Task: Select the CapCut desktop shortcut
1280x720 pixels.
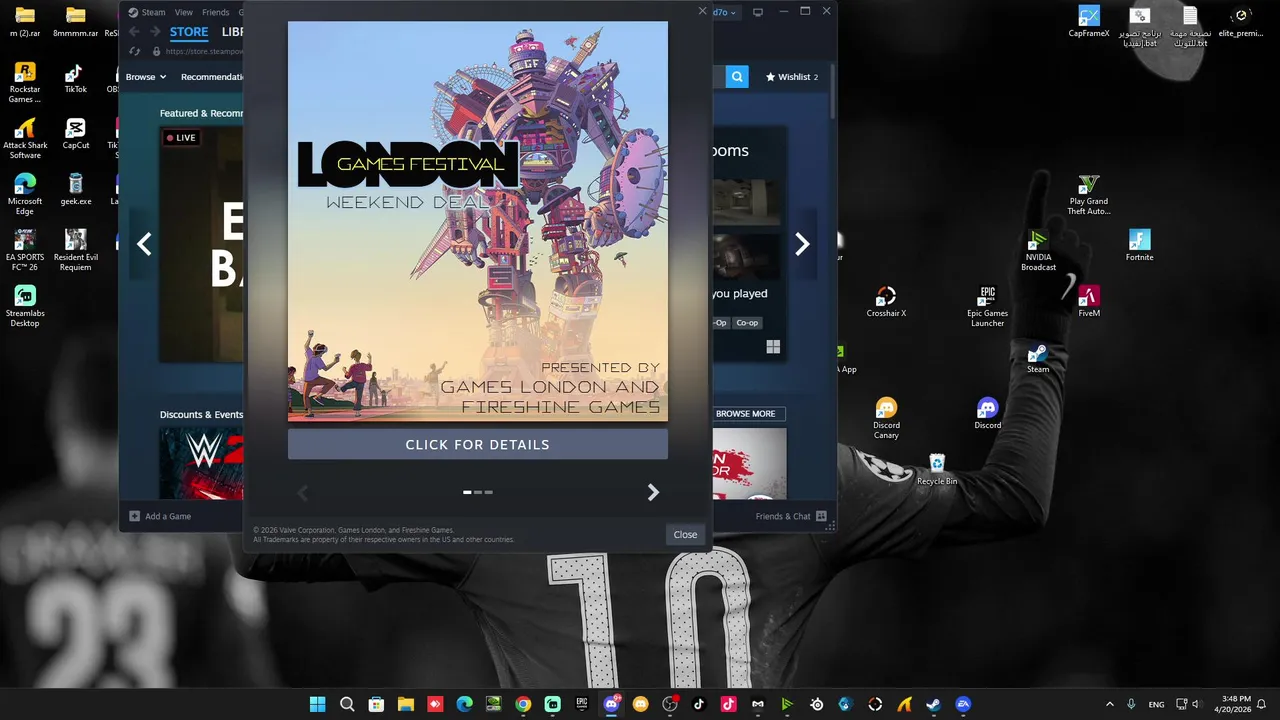Action: tap(75, 134)
